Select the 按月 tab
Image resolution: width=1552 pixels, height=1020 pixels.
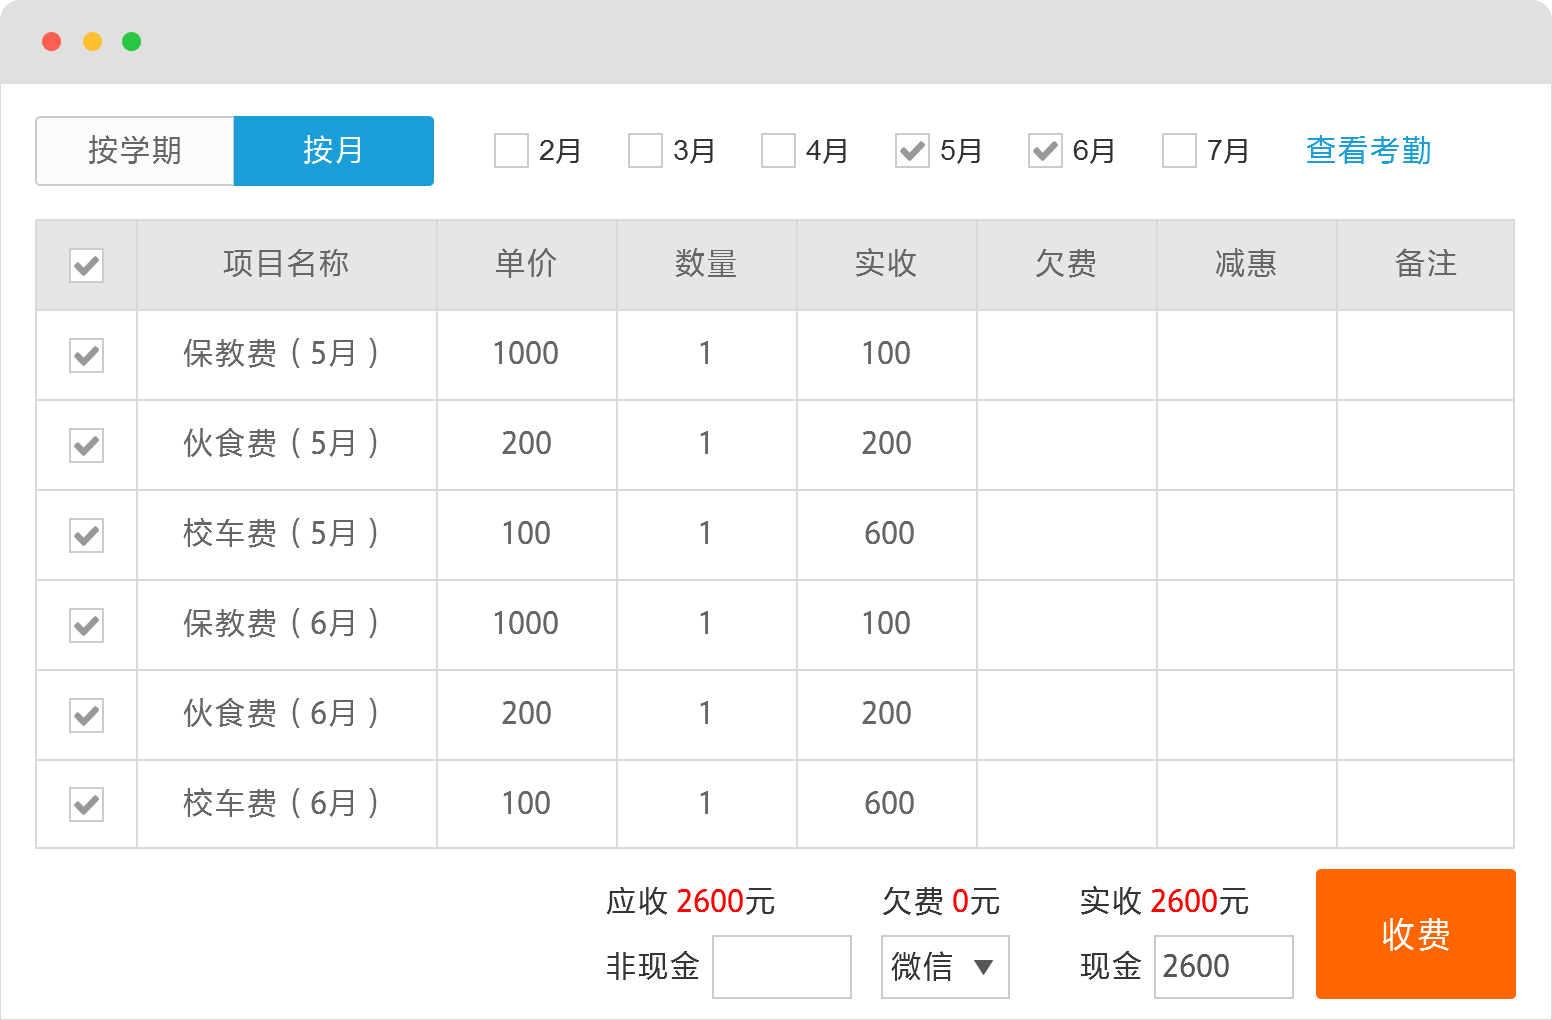click(333, 151)
